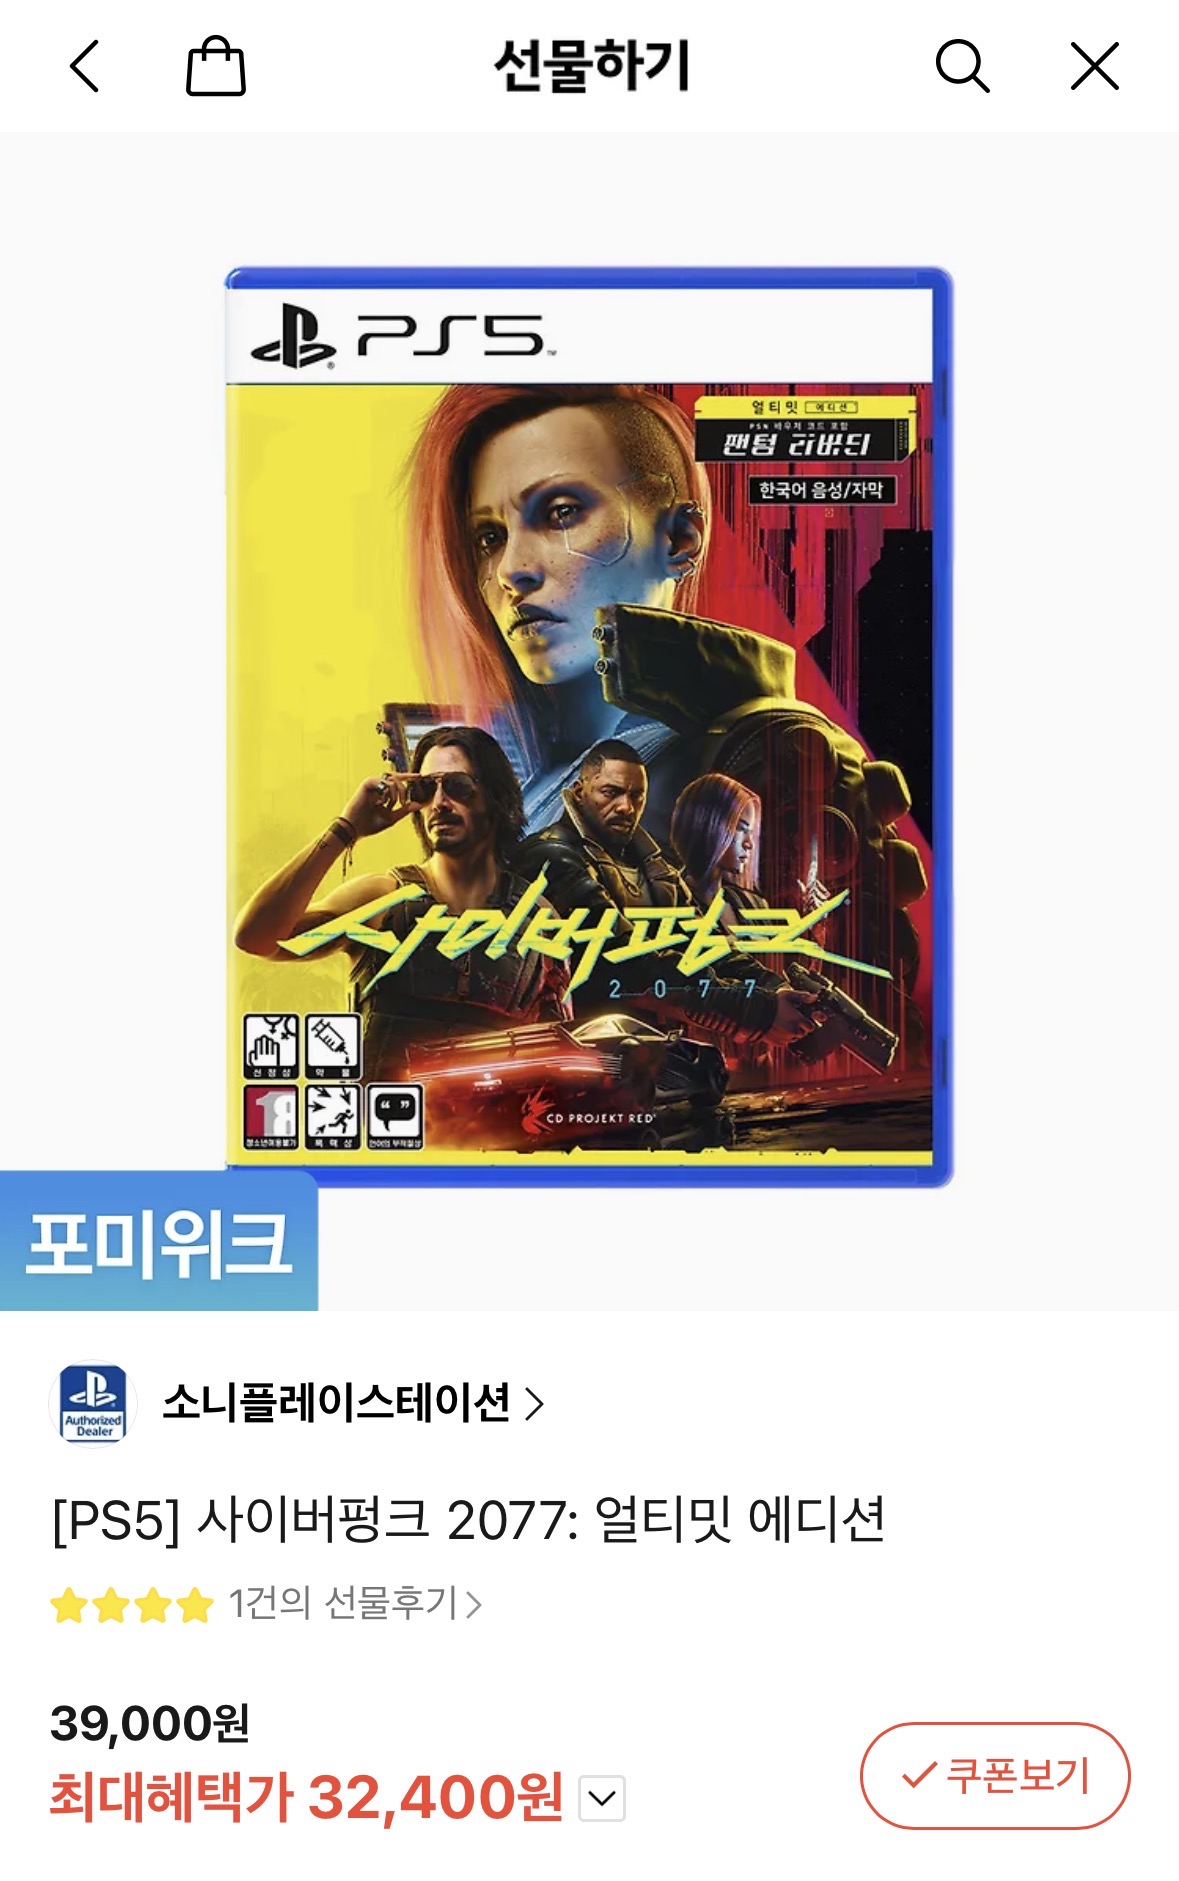Open the 1건의 선물후기 reviews link
Image resolution: width=1179 pixels, height=1881 pixels.
[x=354, y=1603]
